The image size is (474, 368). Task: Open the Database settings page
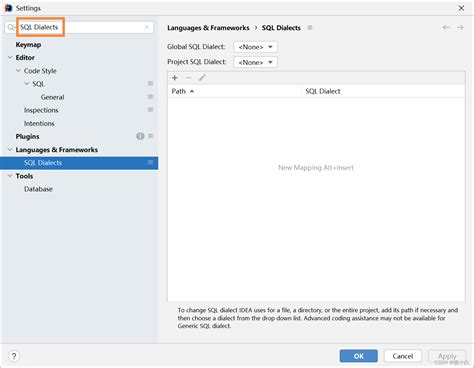(38, 189)
